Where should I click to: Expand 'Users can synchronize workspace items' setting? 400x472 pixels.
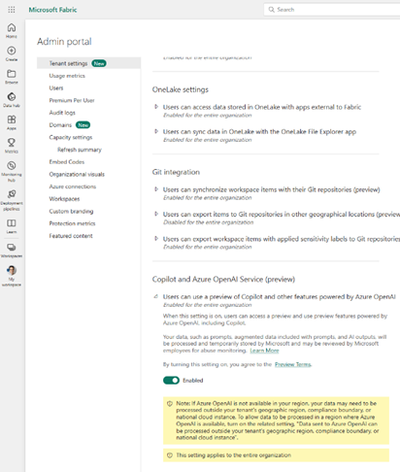pos(156,189)
